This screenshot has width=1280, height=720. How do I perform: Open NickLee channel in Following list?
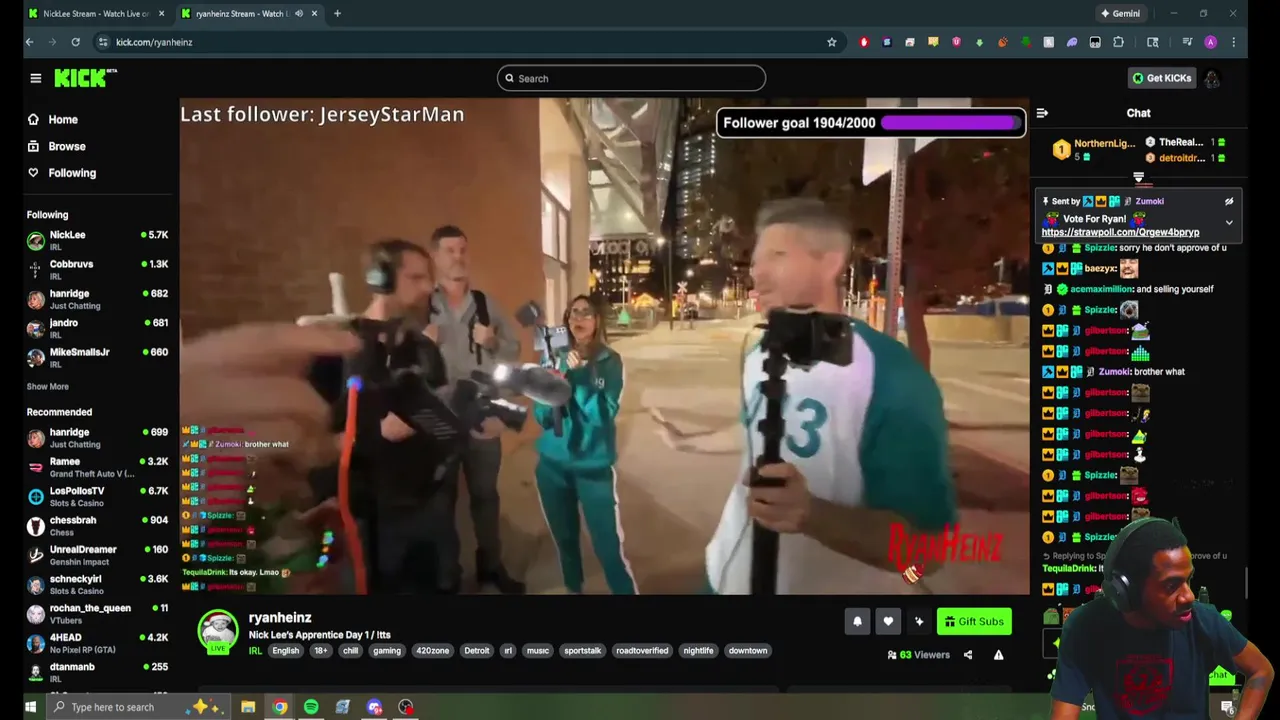click(x=97, y=240)
